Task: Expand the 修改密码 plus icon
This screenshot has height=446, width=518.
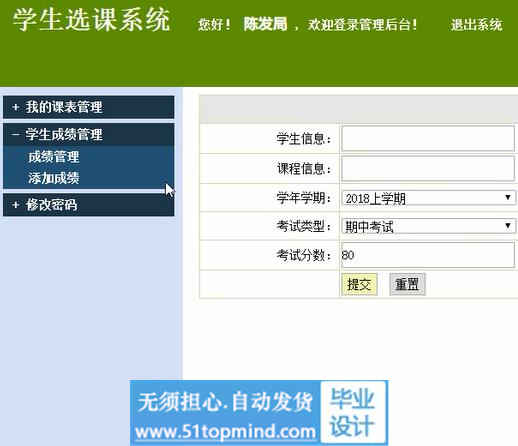Action: 15,205
